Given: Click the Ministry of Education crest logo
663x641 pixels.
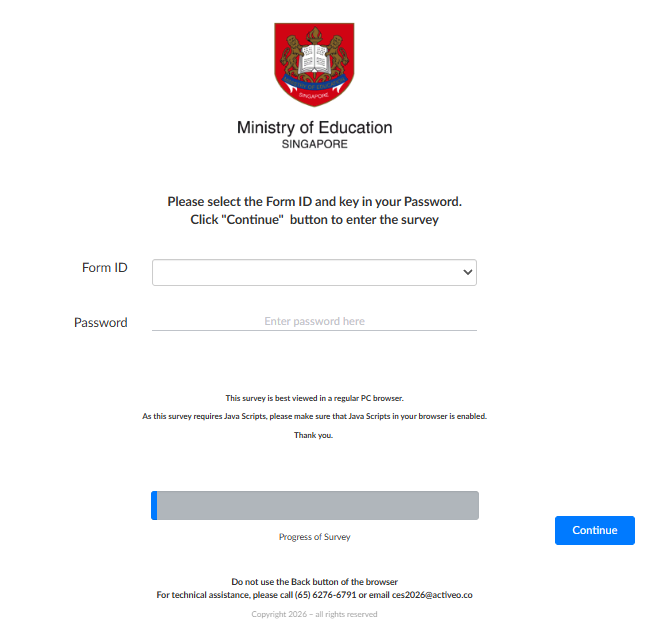Looking at the screenshot, I should tap(314, 64).
